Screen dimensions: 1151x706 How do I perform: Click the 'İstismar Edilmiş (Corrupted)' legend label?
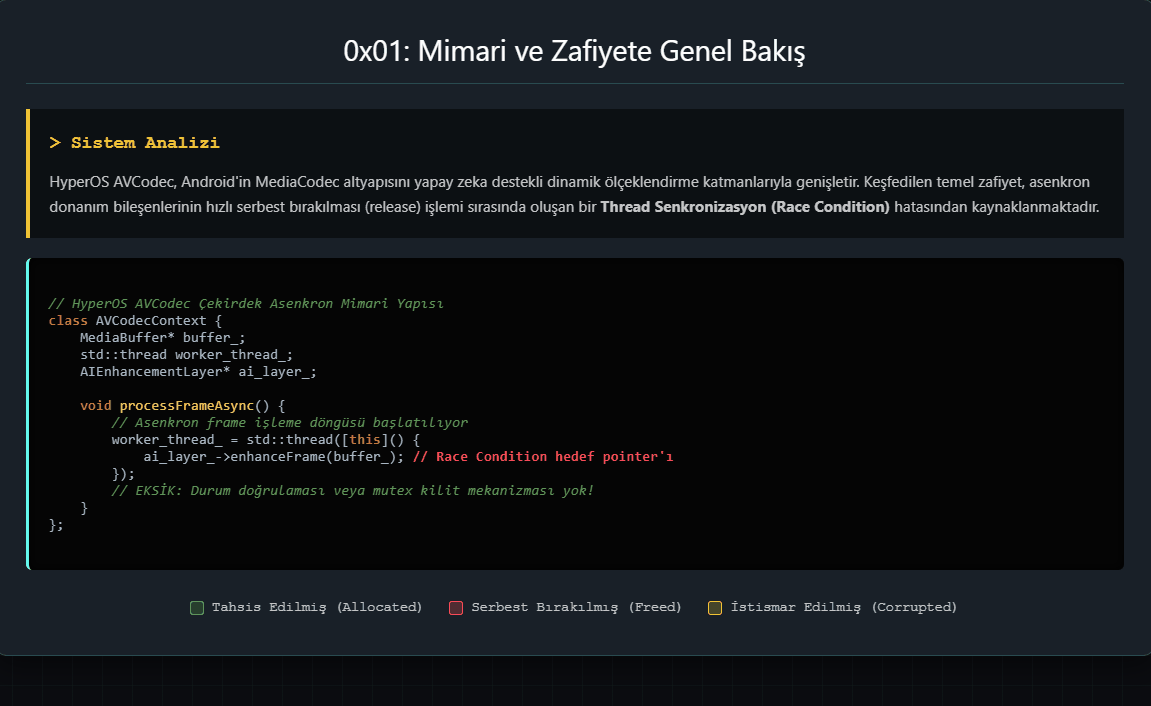pyautogui.click(x=843, y=607)
